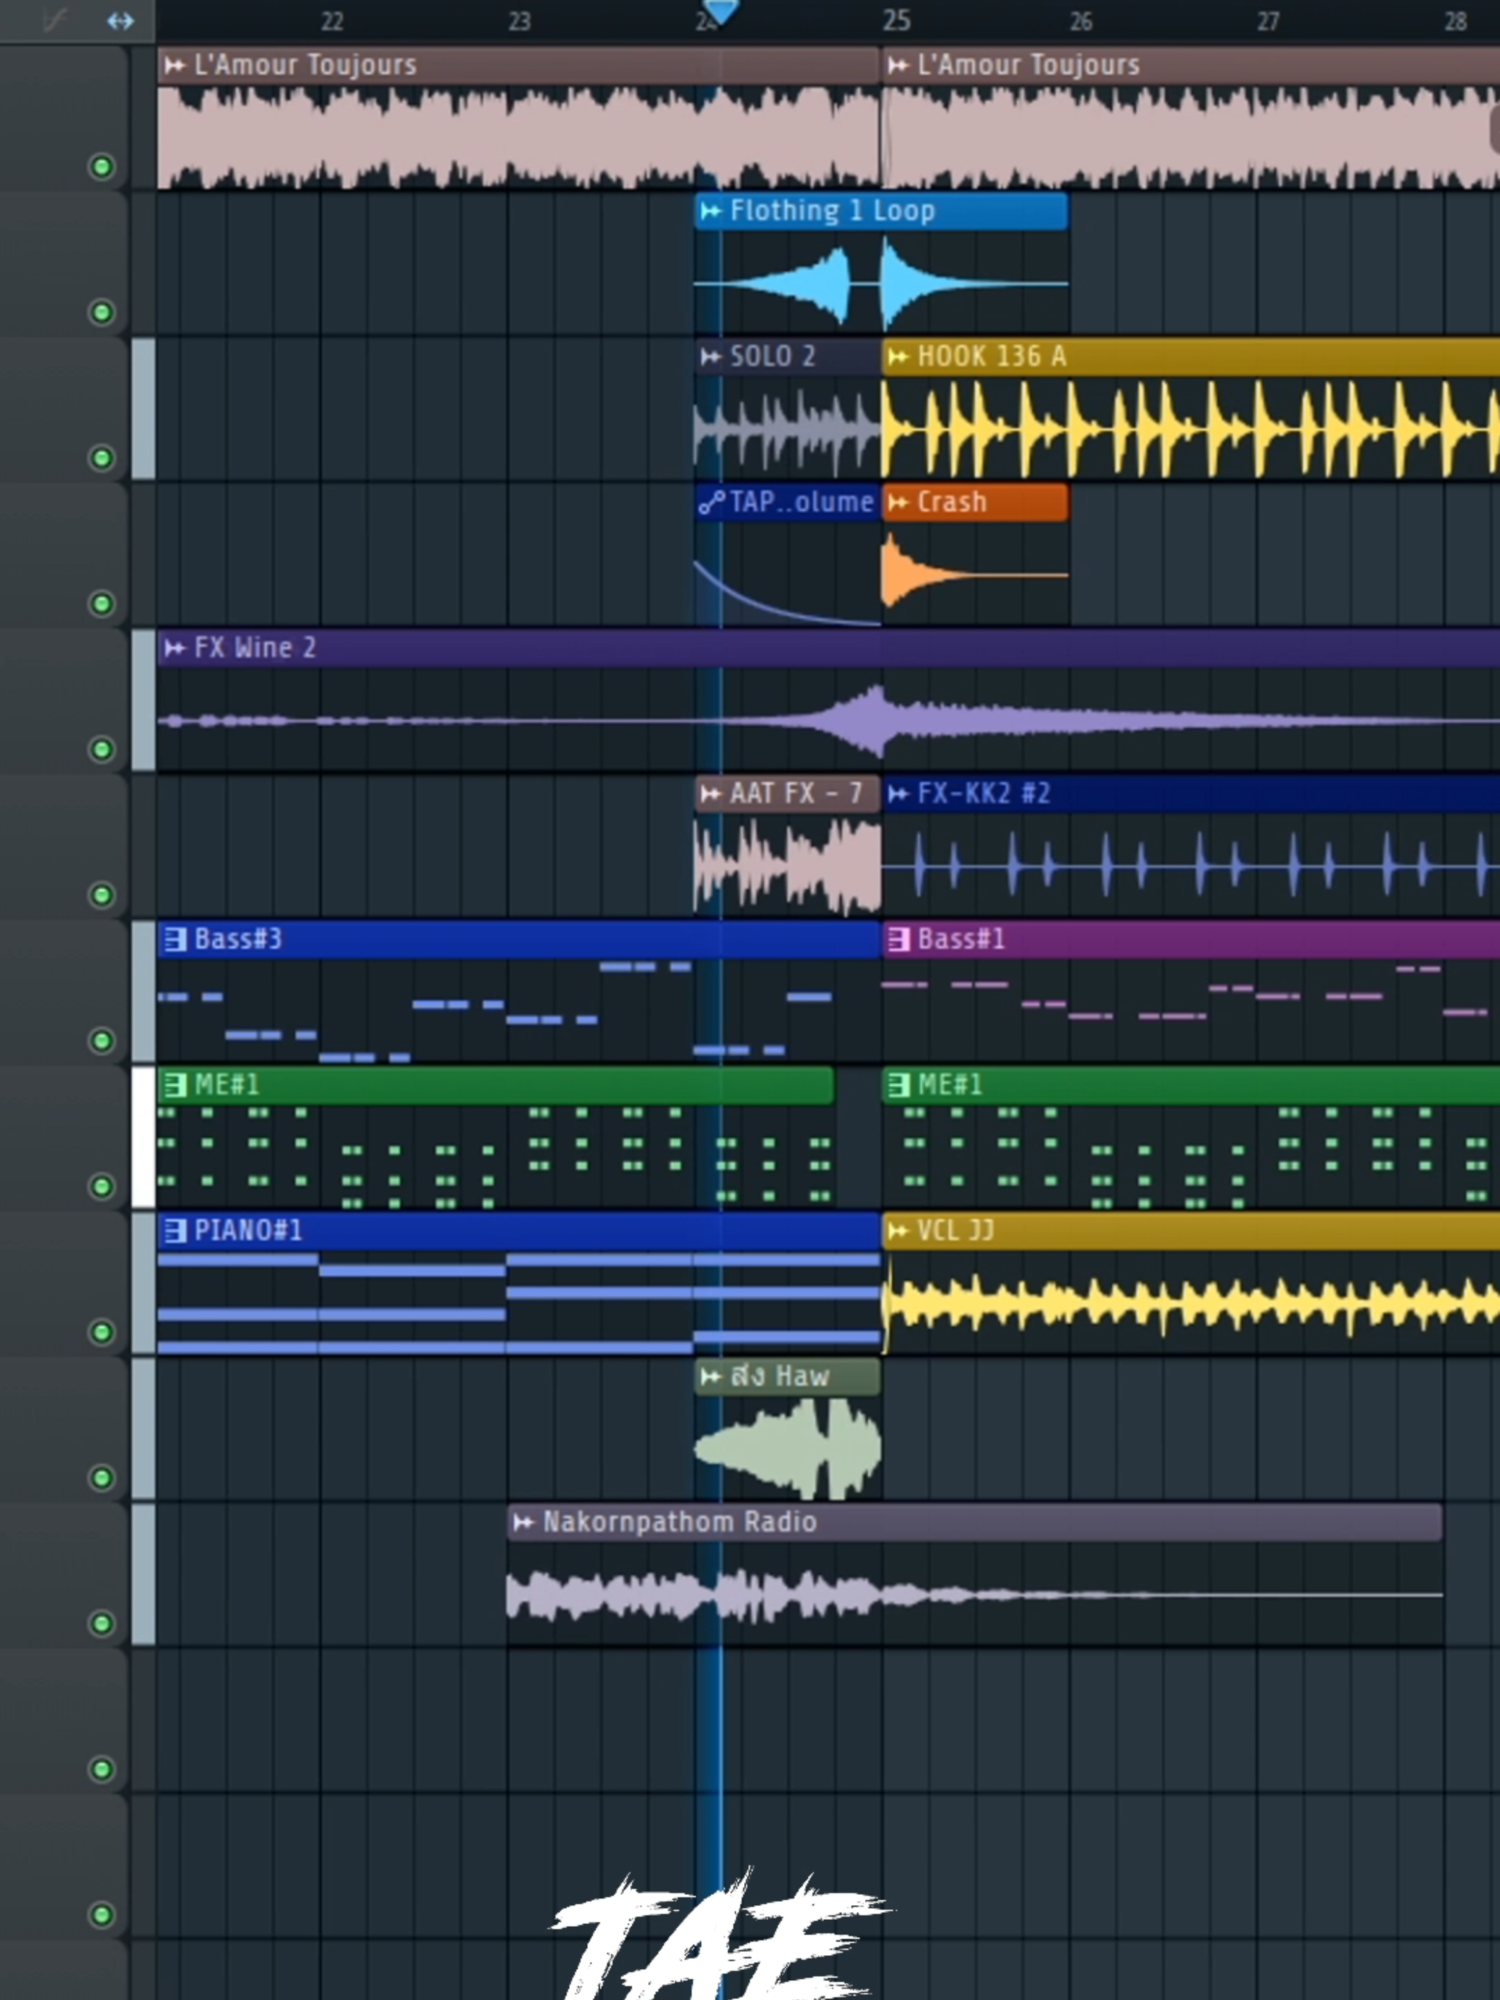Open the menu icon of the L'Amour Toujours clip at bar 25
This screenshot has width=1500, height=2000.
898,66
